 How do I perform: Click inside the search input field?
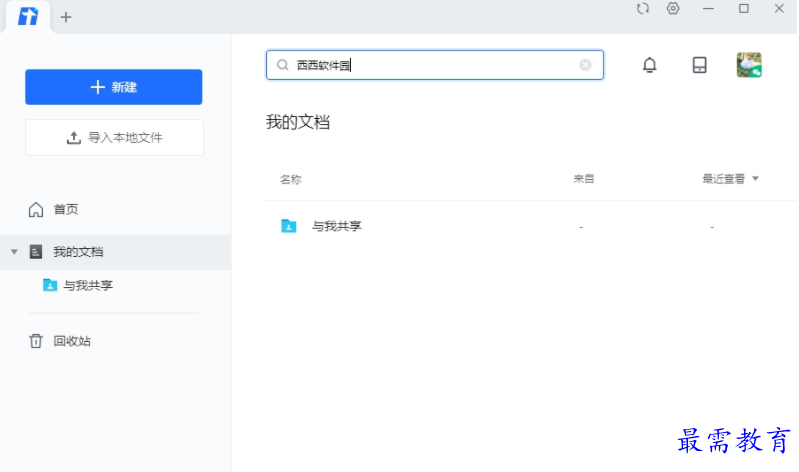point(435,65)
